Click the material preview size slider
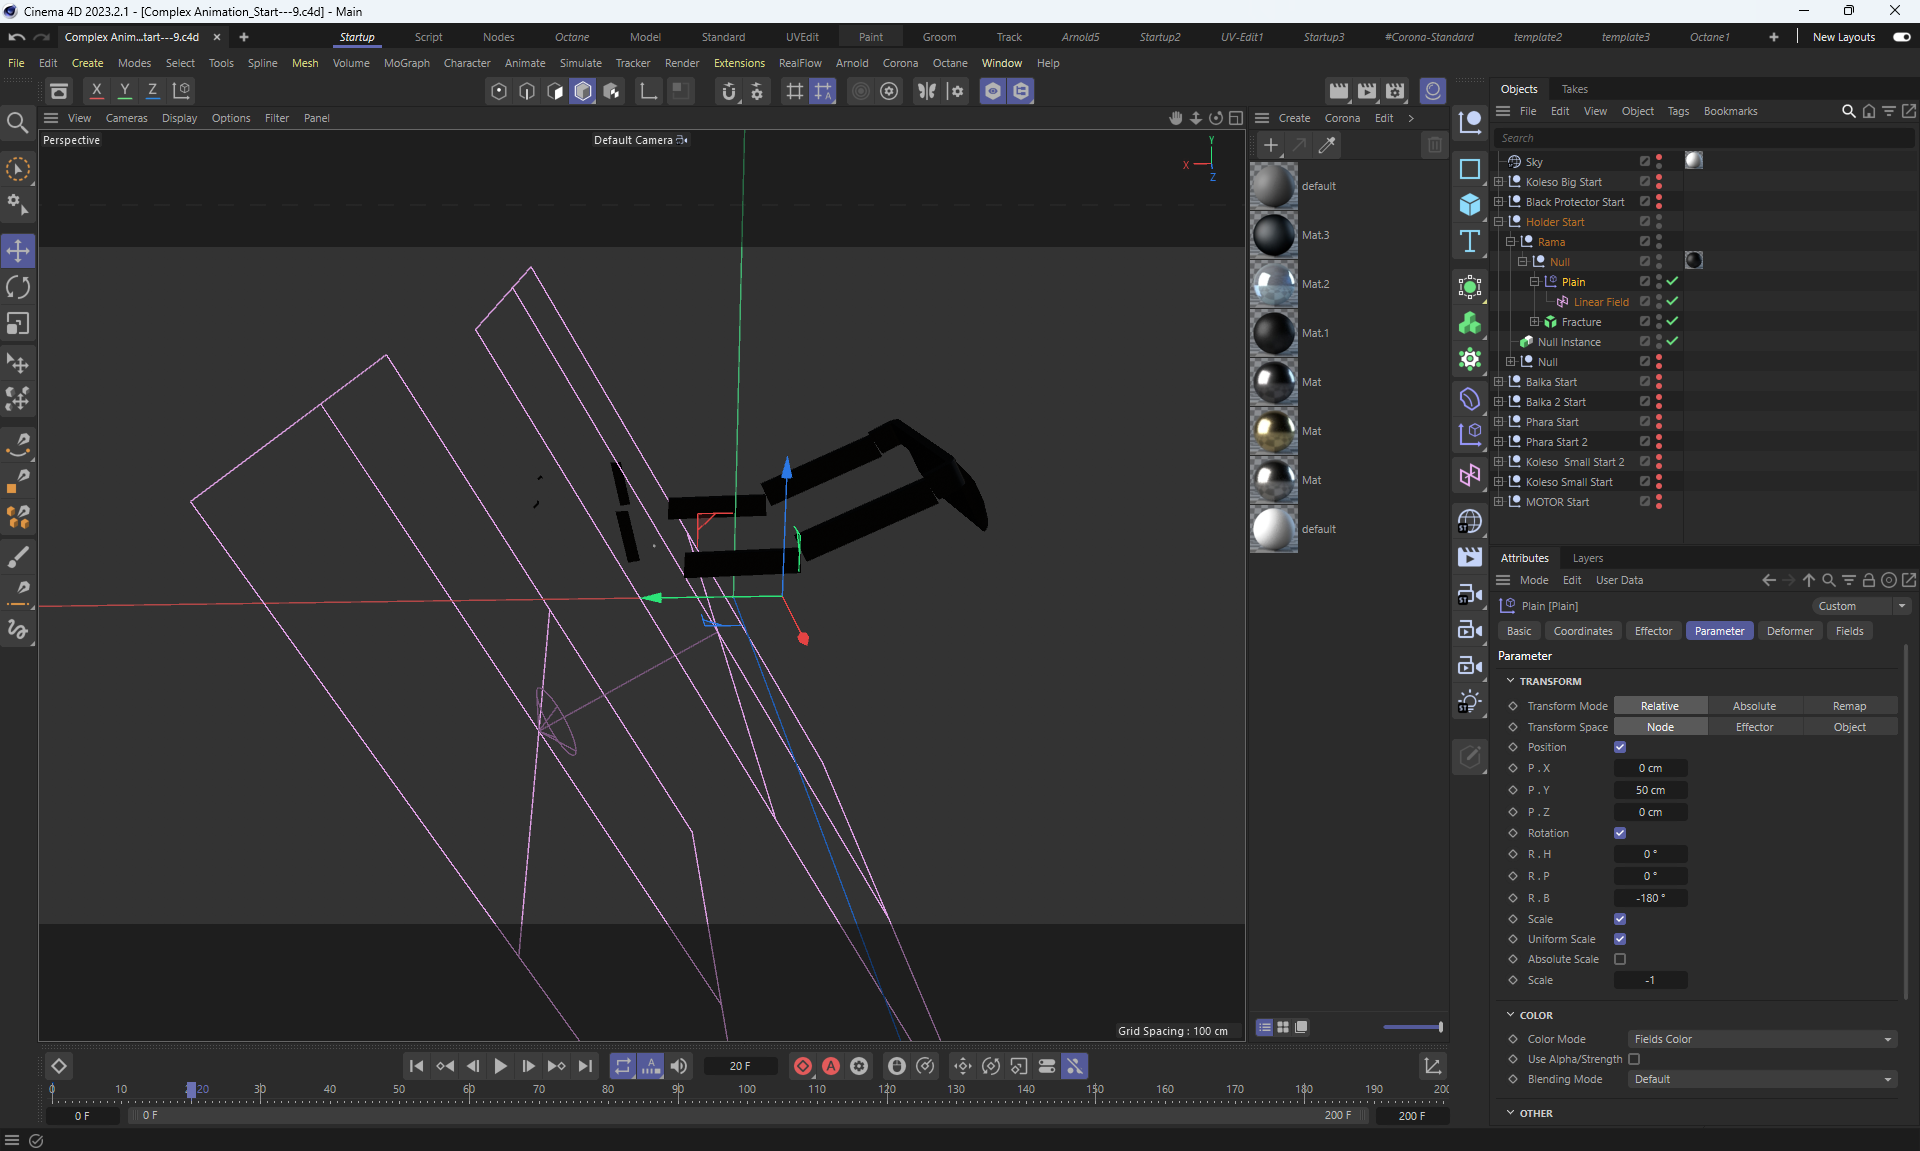Image resolution: width=1920 pixels, height=1151 pixels. (1412, 1027)
